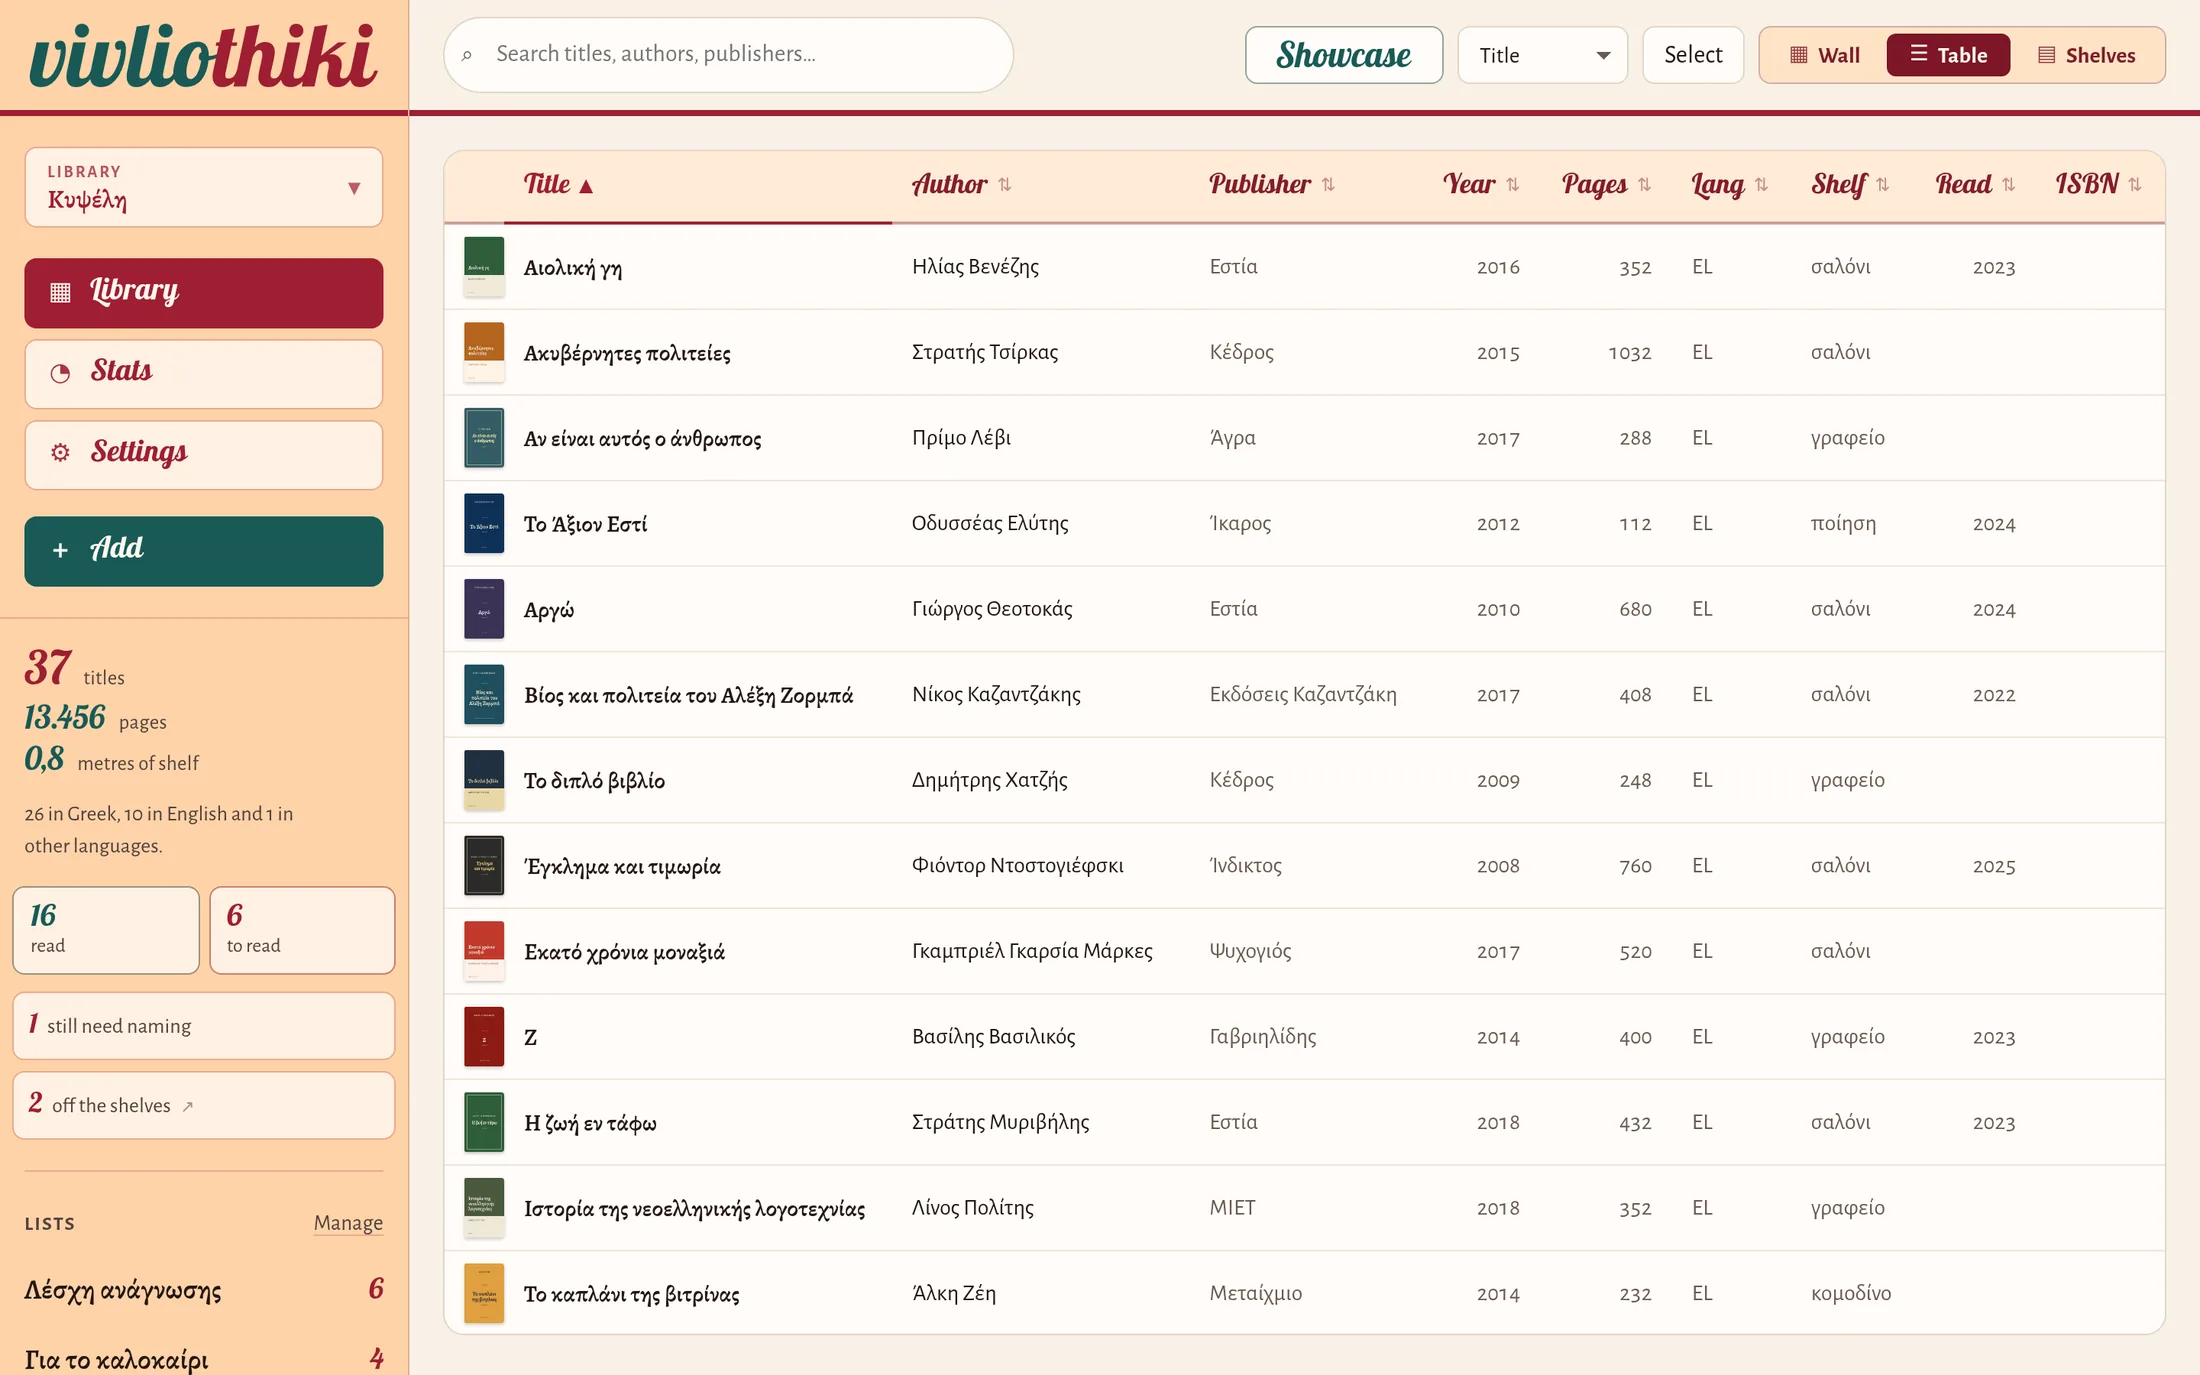
Task: Open the Title sort-by dropdown
Action: pyautogui.click(x=1543, y=55)
